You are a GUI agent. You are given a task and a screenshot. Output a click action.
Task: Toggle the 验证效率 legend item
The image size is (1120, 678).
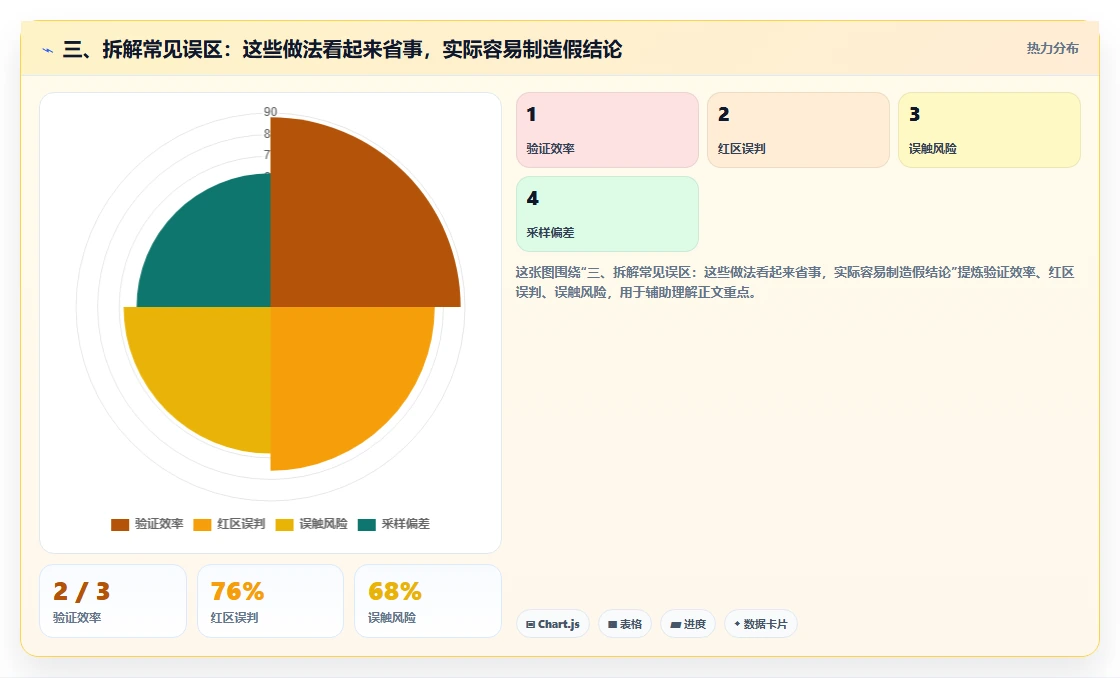[147, 524]
